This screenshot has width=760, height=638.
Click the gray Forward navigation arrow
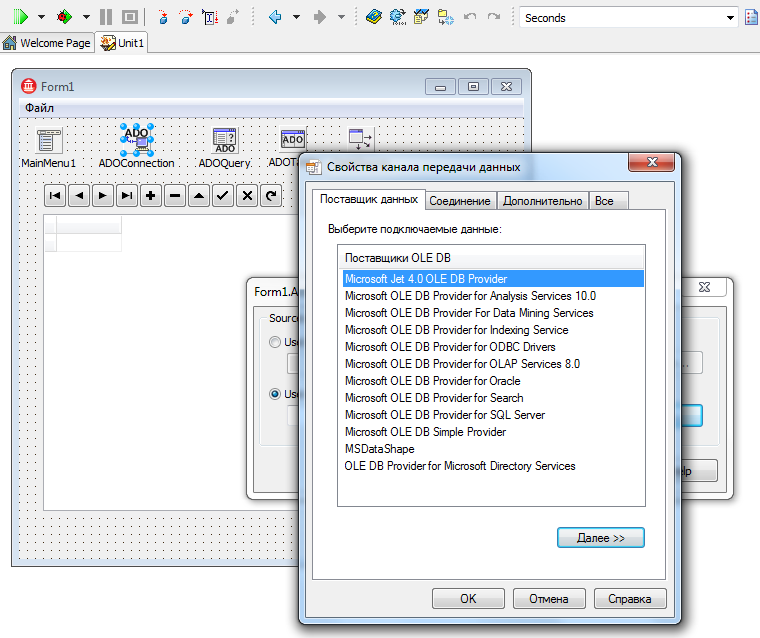click(x=319, y=17)
